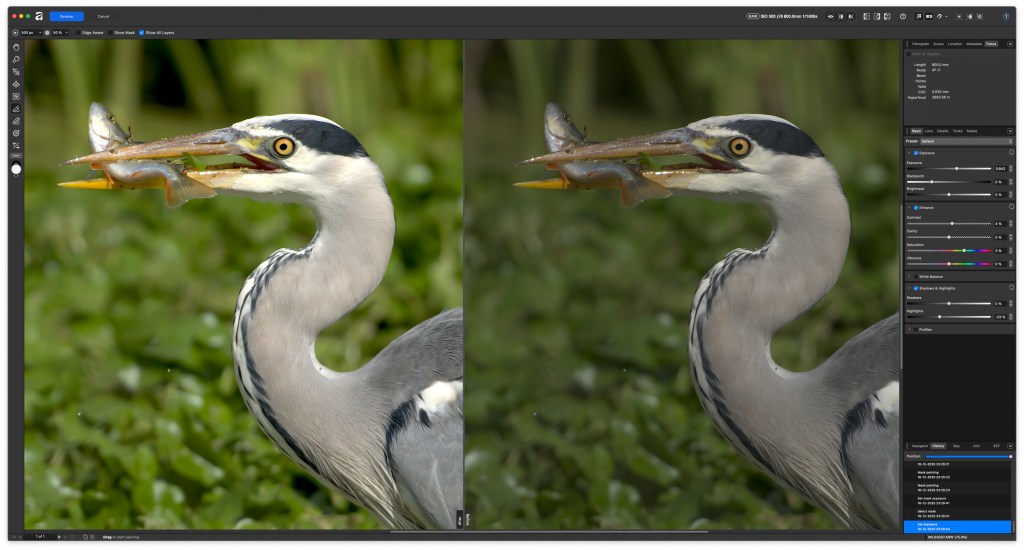
Task: Click the clock-shaped icon in the top toolbar
Action: coord(903,16)
